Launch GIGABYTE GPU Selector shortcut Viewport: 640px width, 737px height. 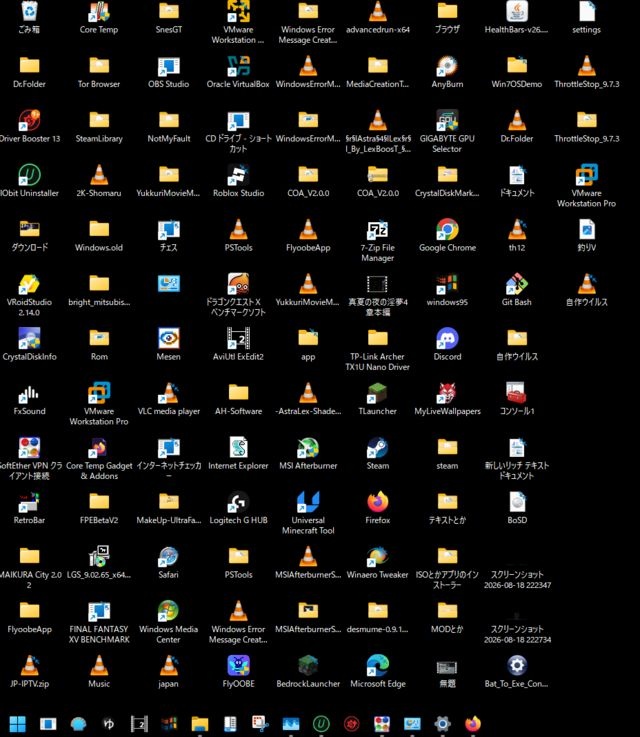tap(447, 120)
